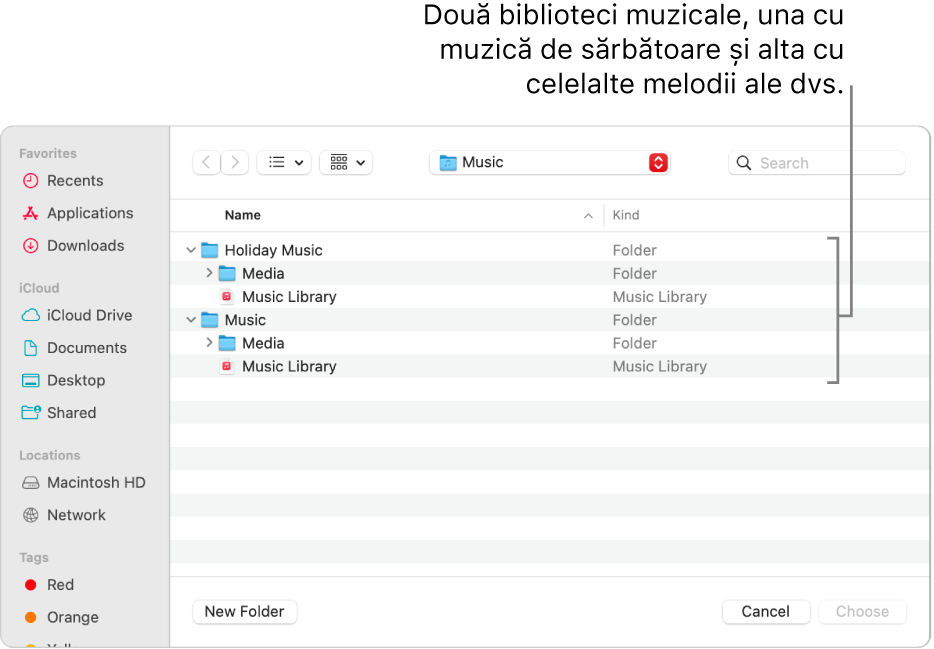Click the Music Library file icon under Holiday Music

(226, 297)
